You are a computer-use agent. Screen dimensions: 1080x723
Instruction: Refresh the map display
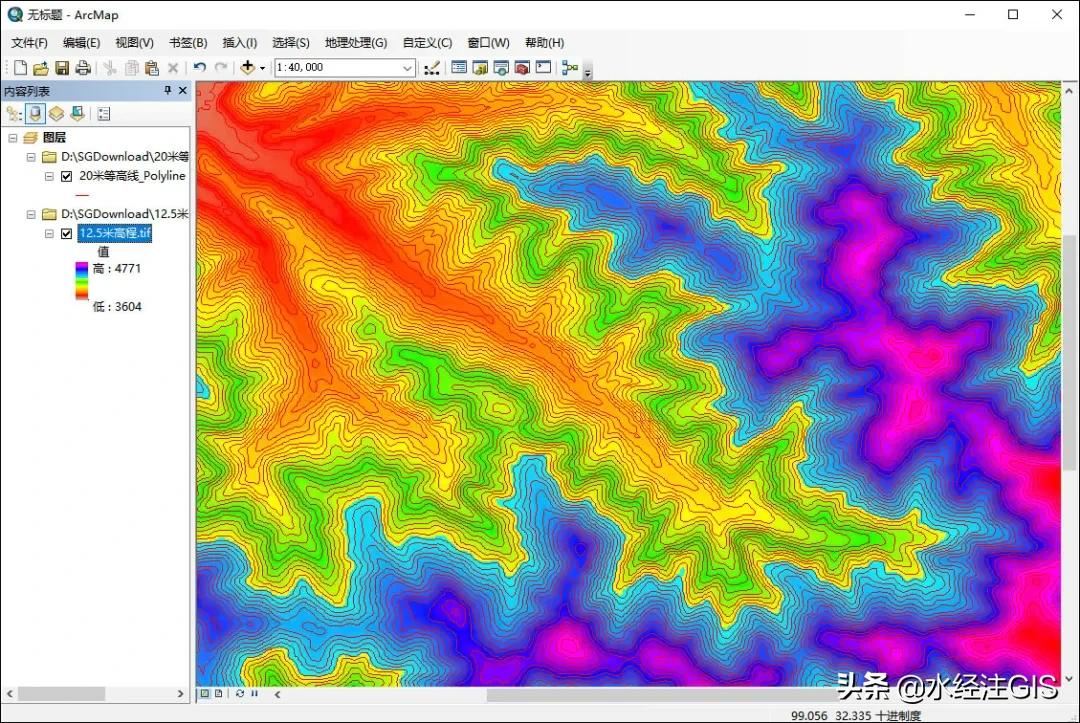(240, 694)
